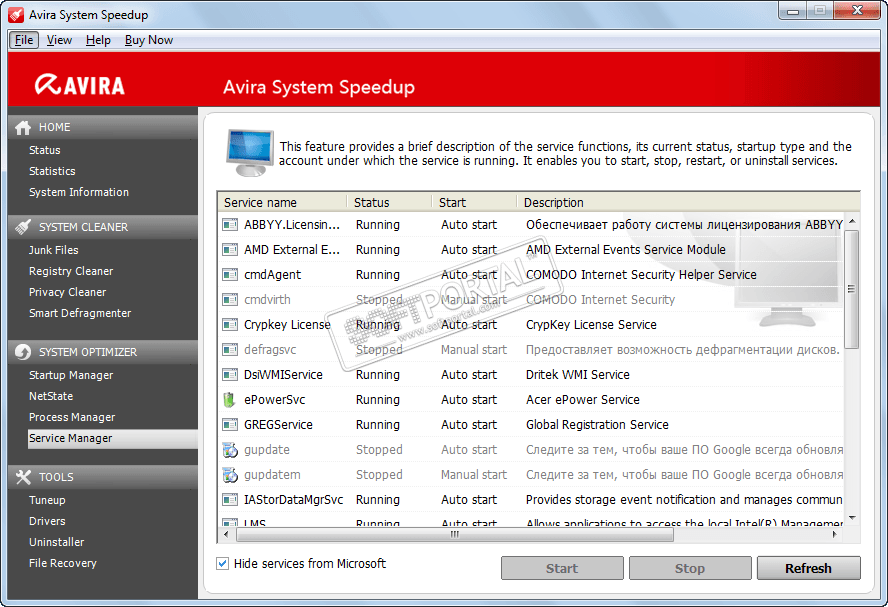Toggle Hide services from Microsoft checkbox
This screenshot has height=607, width=888.
[x=223, y=564]
